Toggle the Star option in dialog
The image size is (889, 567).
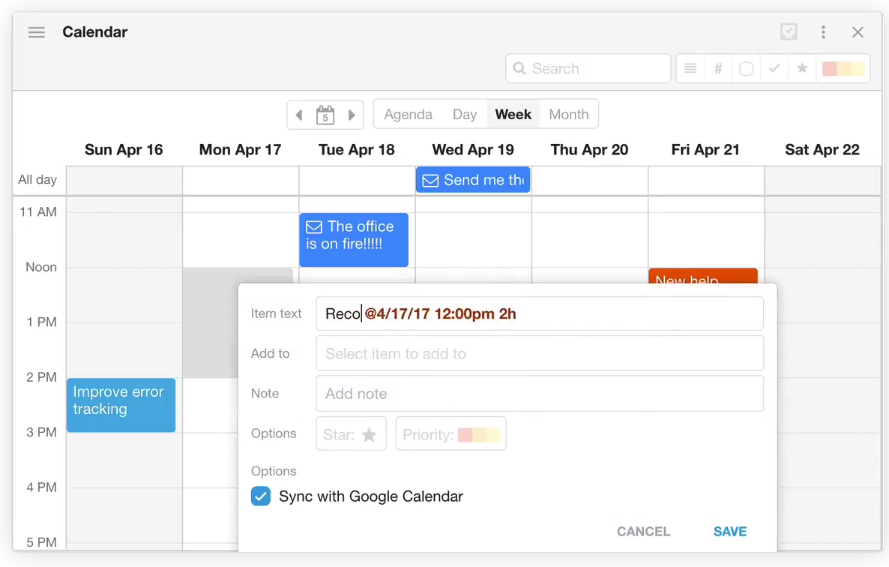click(351, 435)
